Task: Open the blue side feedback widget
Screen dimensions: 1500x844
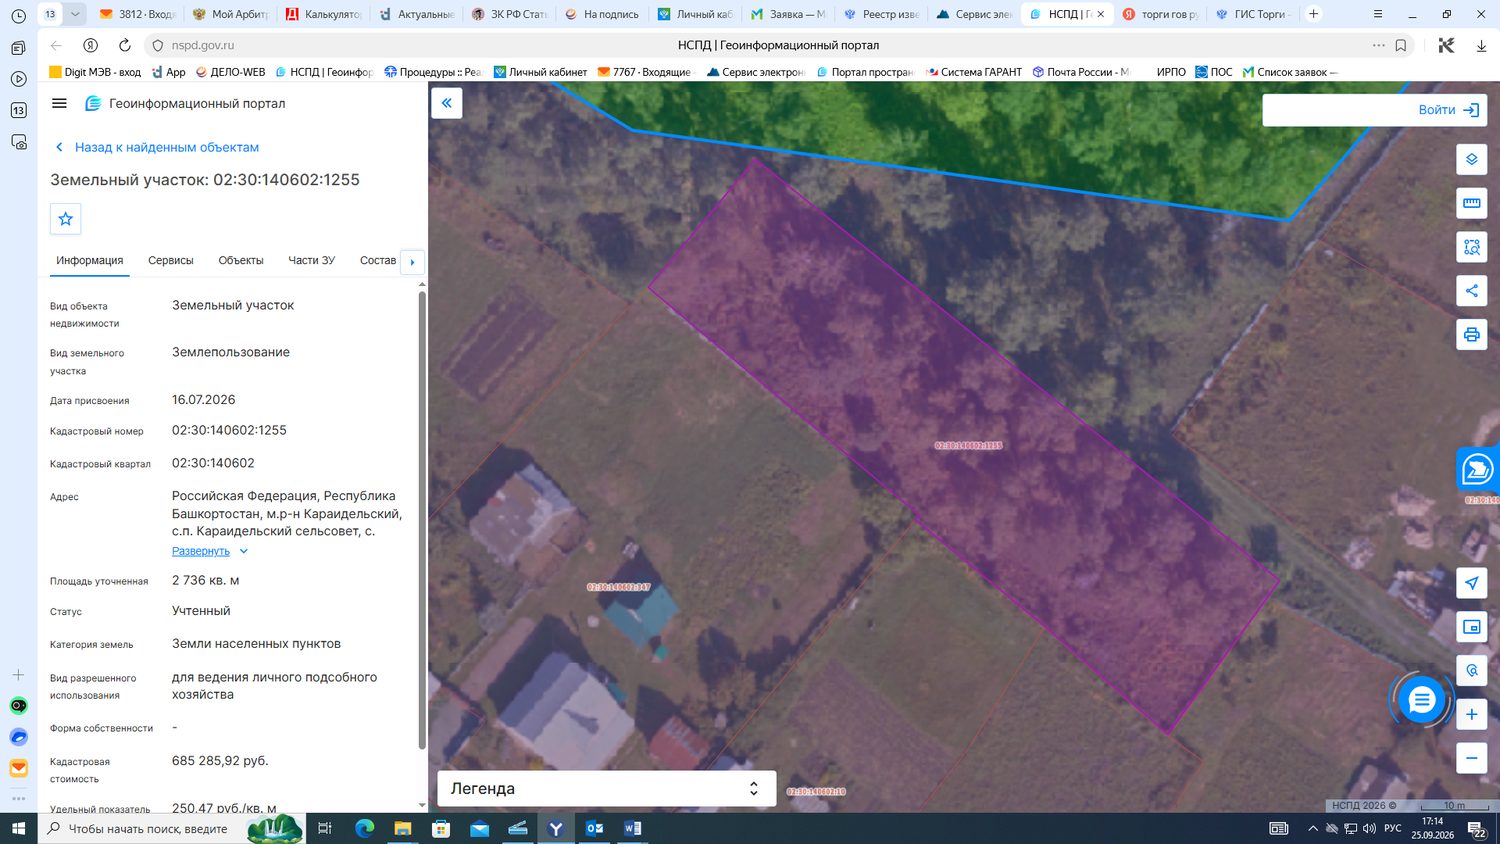Action: (1478, 468)
